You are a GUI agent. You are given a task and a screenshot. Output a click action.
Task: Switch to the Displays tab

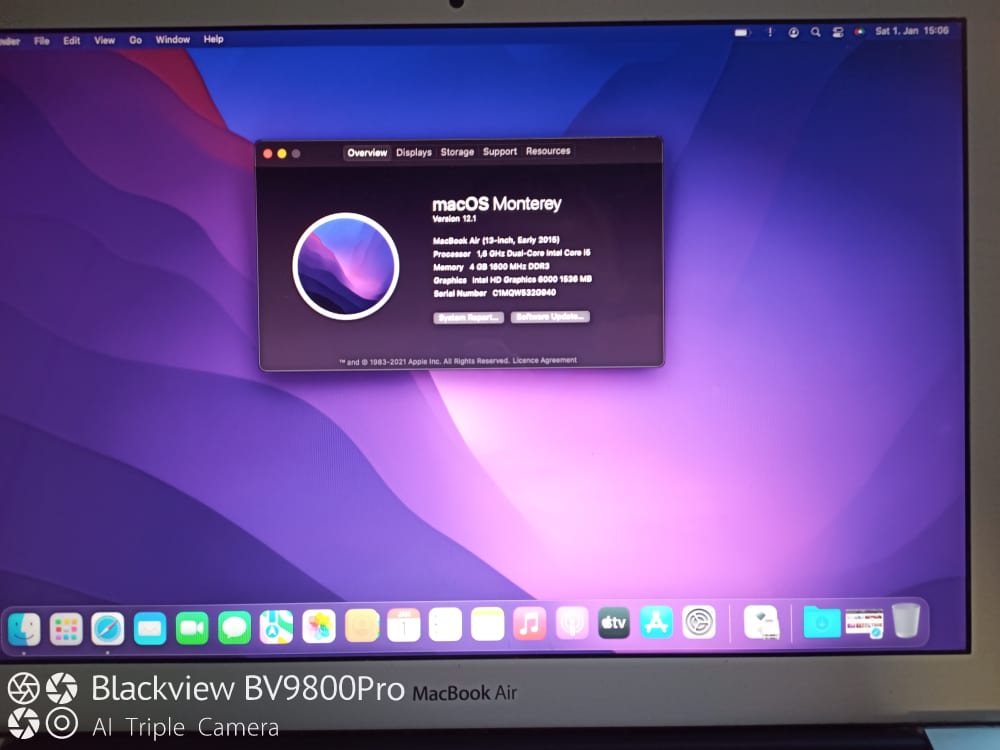pos(414,152)
